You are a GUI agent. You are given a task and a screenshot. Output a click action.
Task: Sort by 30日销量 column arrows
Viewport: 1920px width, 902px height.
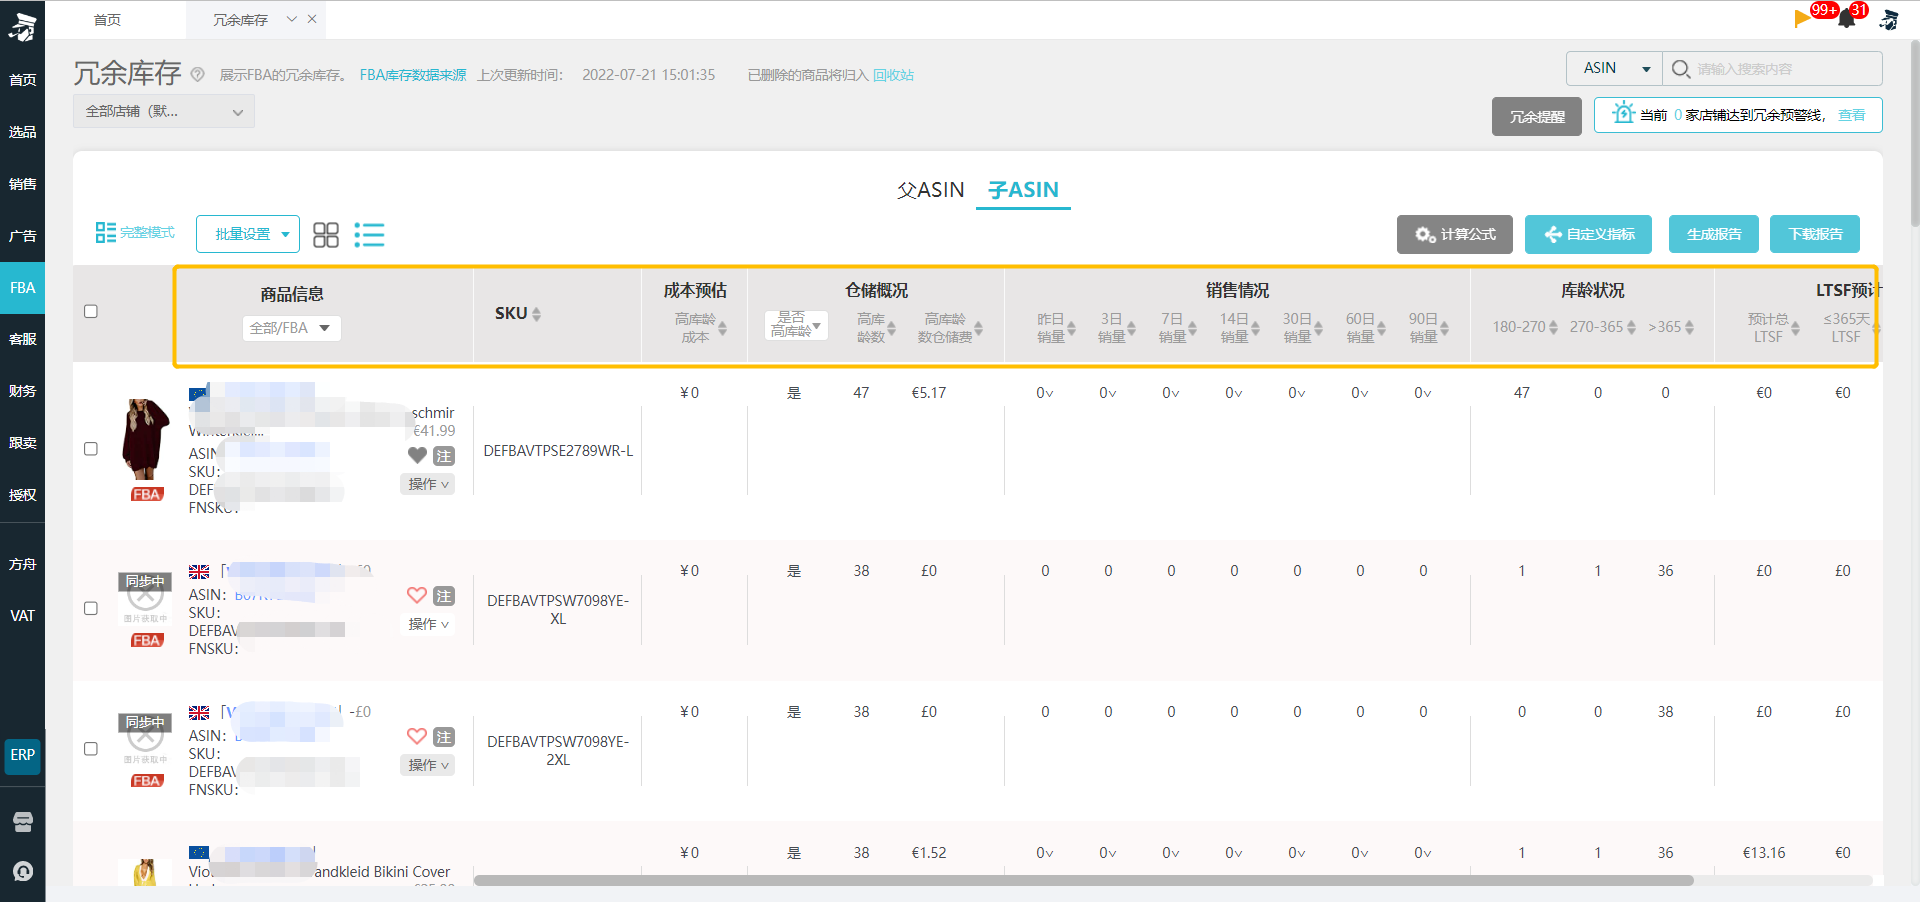pos(1319,327)
